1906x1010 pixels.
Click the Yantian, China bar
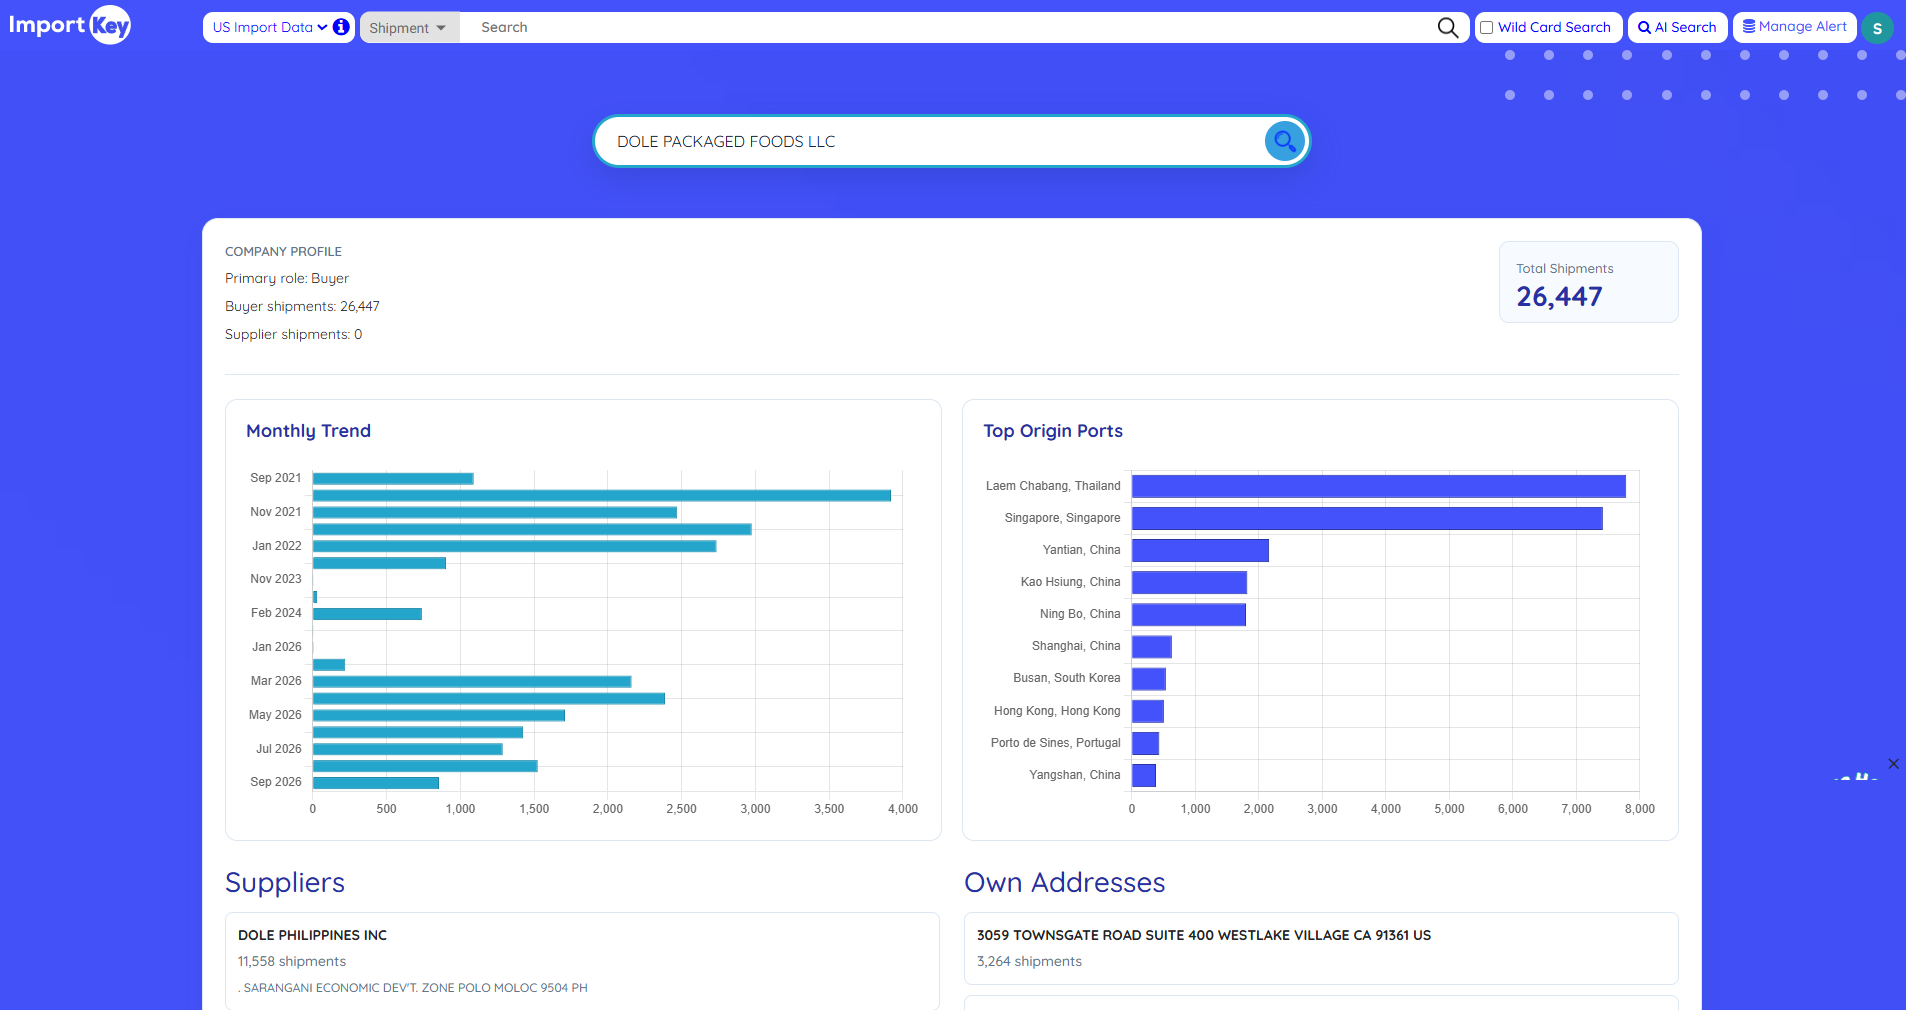click(x=1200, y=550)
